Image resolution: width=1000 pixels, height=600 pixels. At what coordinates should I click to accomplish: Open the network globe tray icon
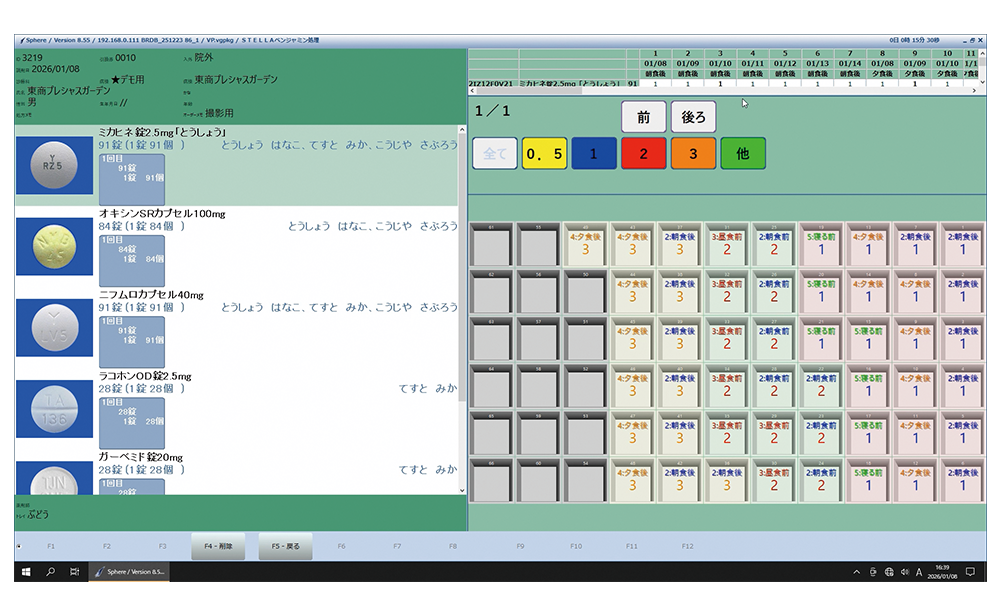[x=889, y=572]
